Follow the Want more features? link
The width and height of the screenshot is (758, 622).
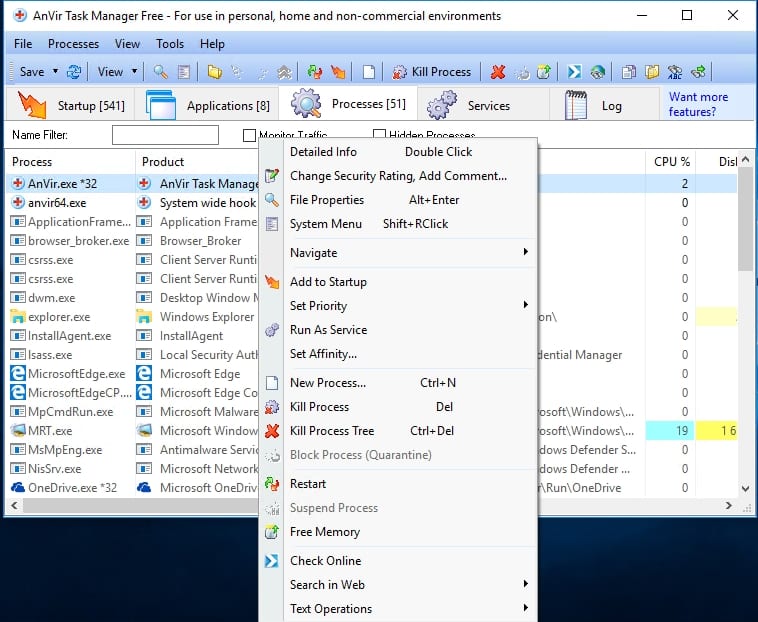pyautogui.click(x=698, y=104)
